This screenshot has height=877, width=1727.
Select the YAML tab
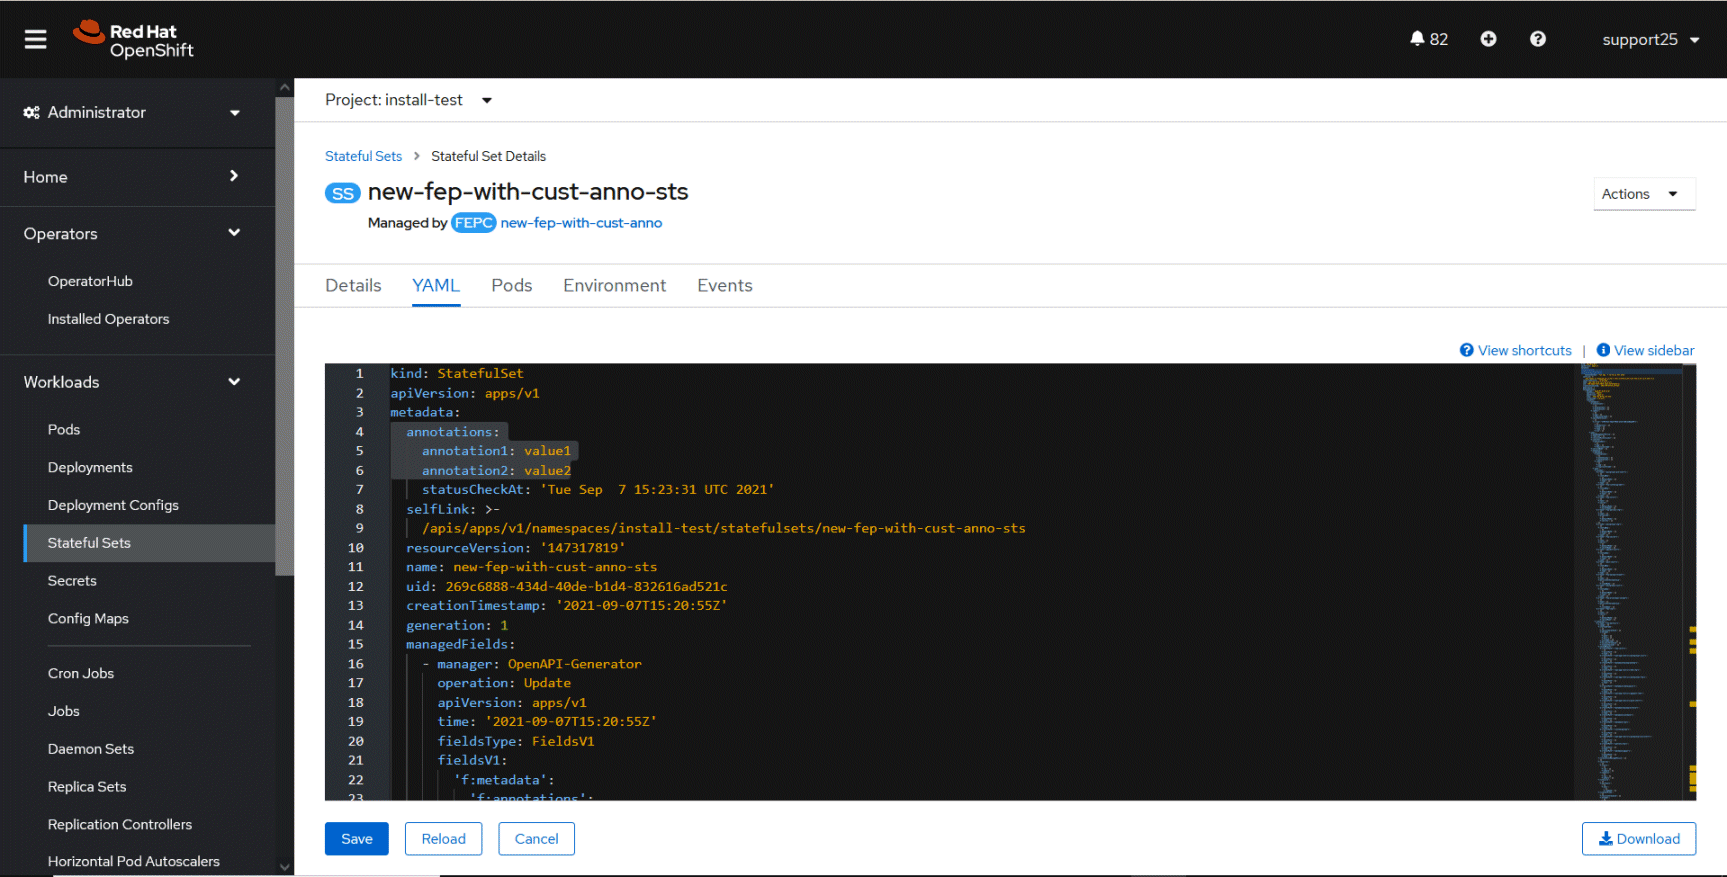click(436, 286)
